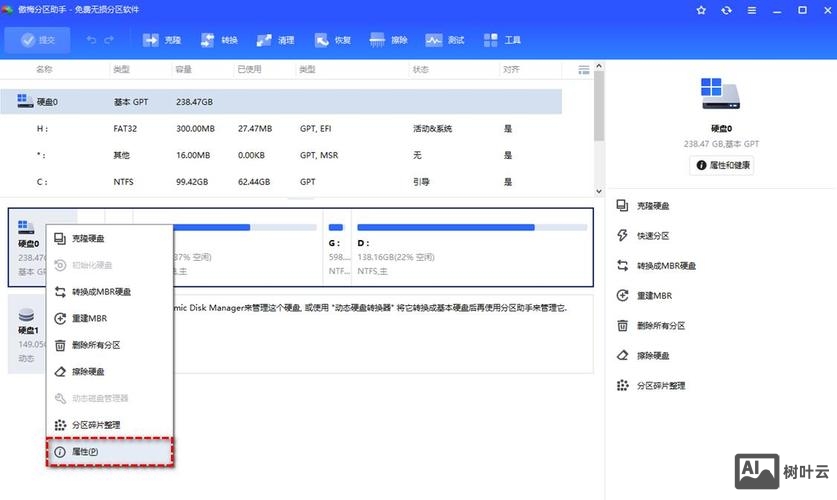Open the 清理 (clean) toolbar menu
Image resolution: width=837 pixels, height=500 pixels.
coord(275,40)
